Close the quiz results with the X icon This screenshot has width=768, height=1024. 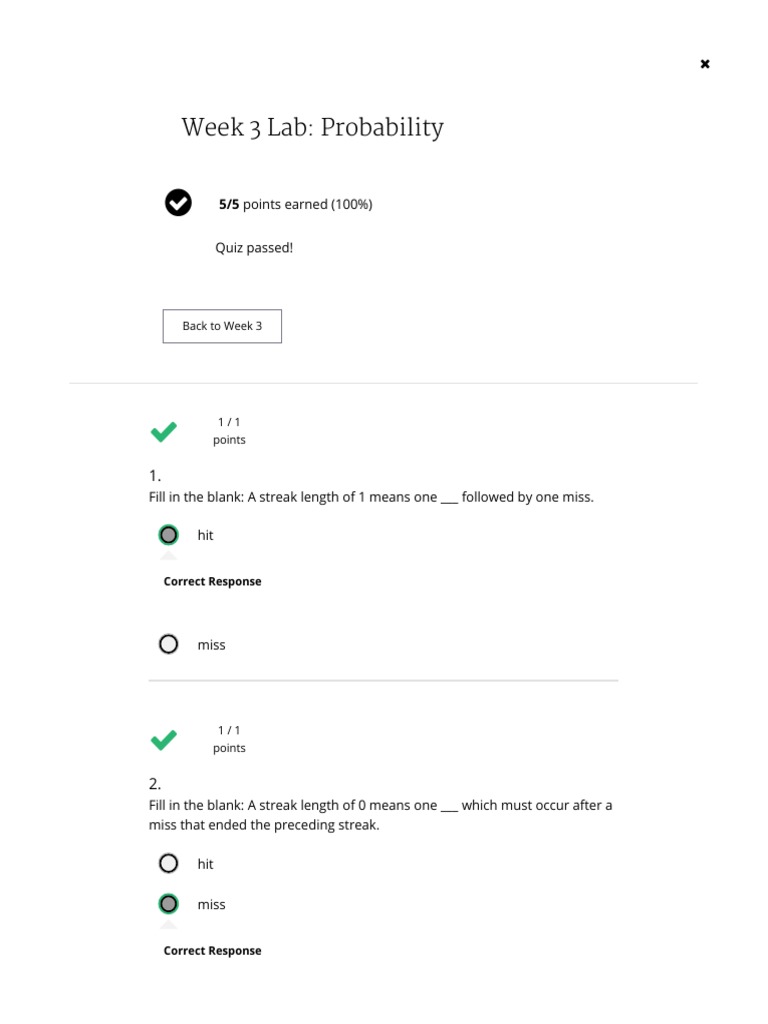(x=705, y=64)
